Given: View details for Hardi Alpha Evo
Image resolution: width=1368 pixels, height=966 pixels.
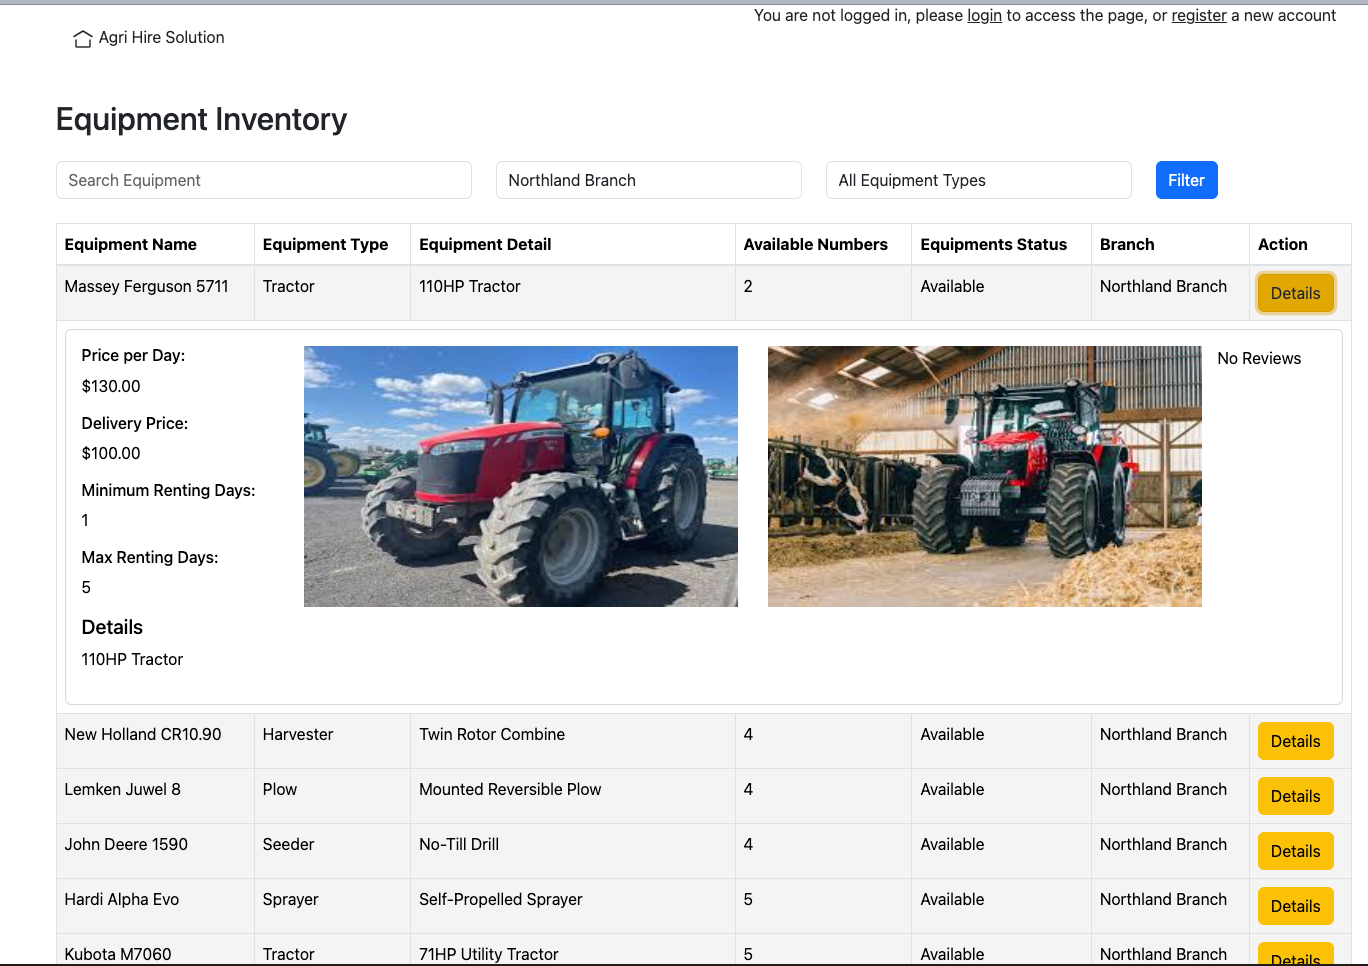Looking at the screenshot, I should (x=1295, y=906).
